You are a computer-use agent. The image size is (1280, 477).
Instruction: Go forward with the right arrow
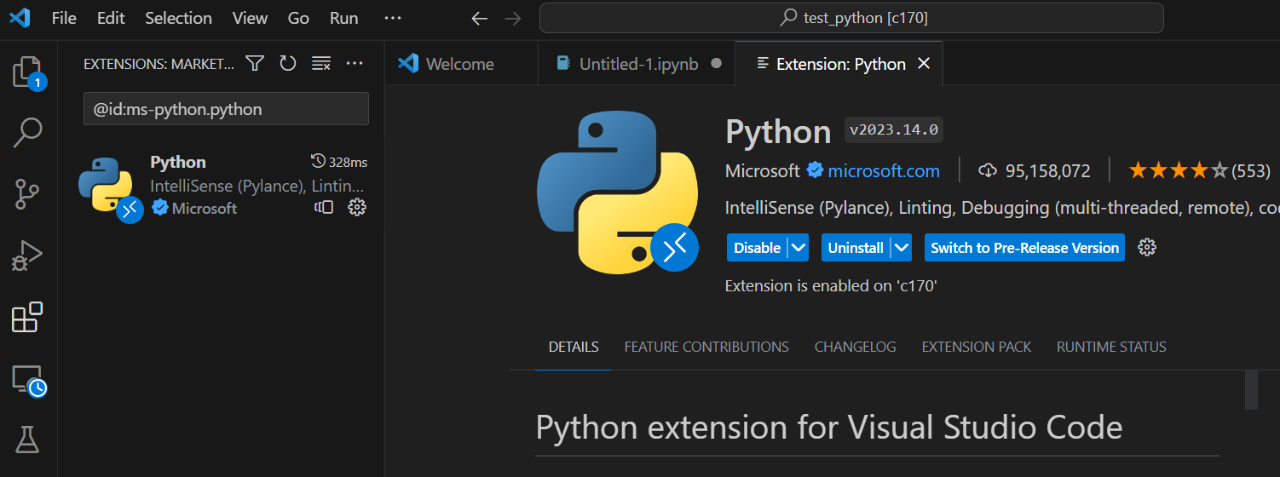(513, 18)
